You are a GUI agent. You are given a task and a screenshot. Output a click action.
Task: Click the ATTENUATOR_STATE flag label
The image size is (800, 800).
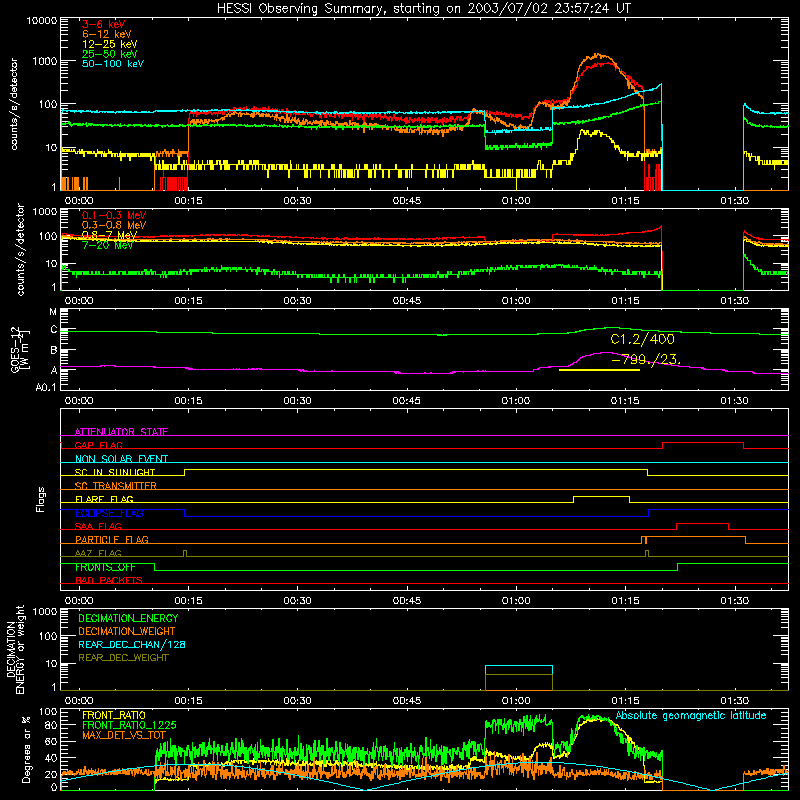pos(121,432)
